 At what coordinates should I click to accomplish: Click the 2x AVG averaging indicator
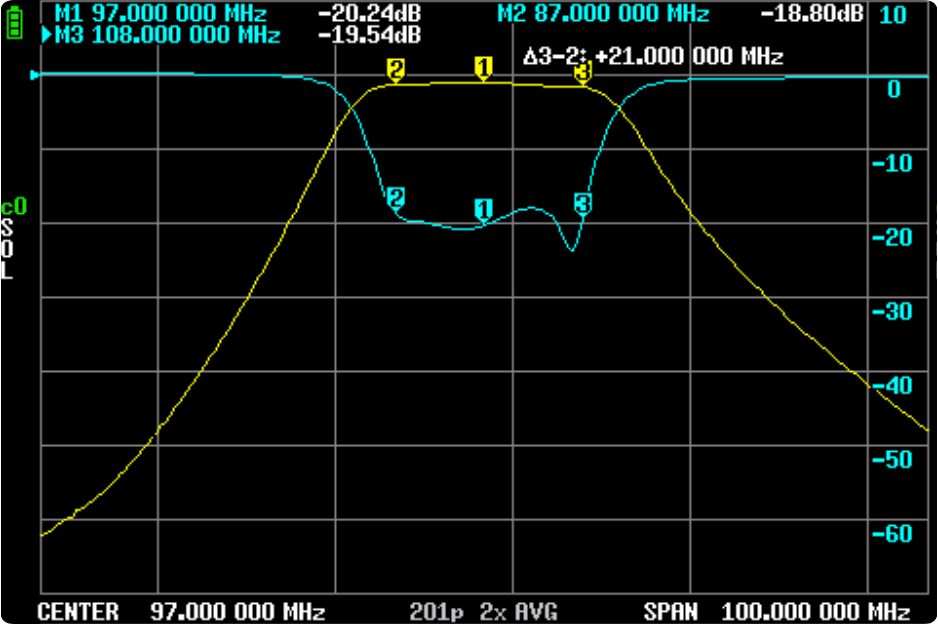click(518, 611)
